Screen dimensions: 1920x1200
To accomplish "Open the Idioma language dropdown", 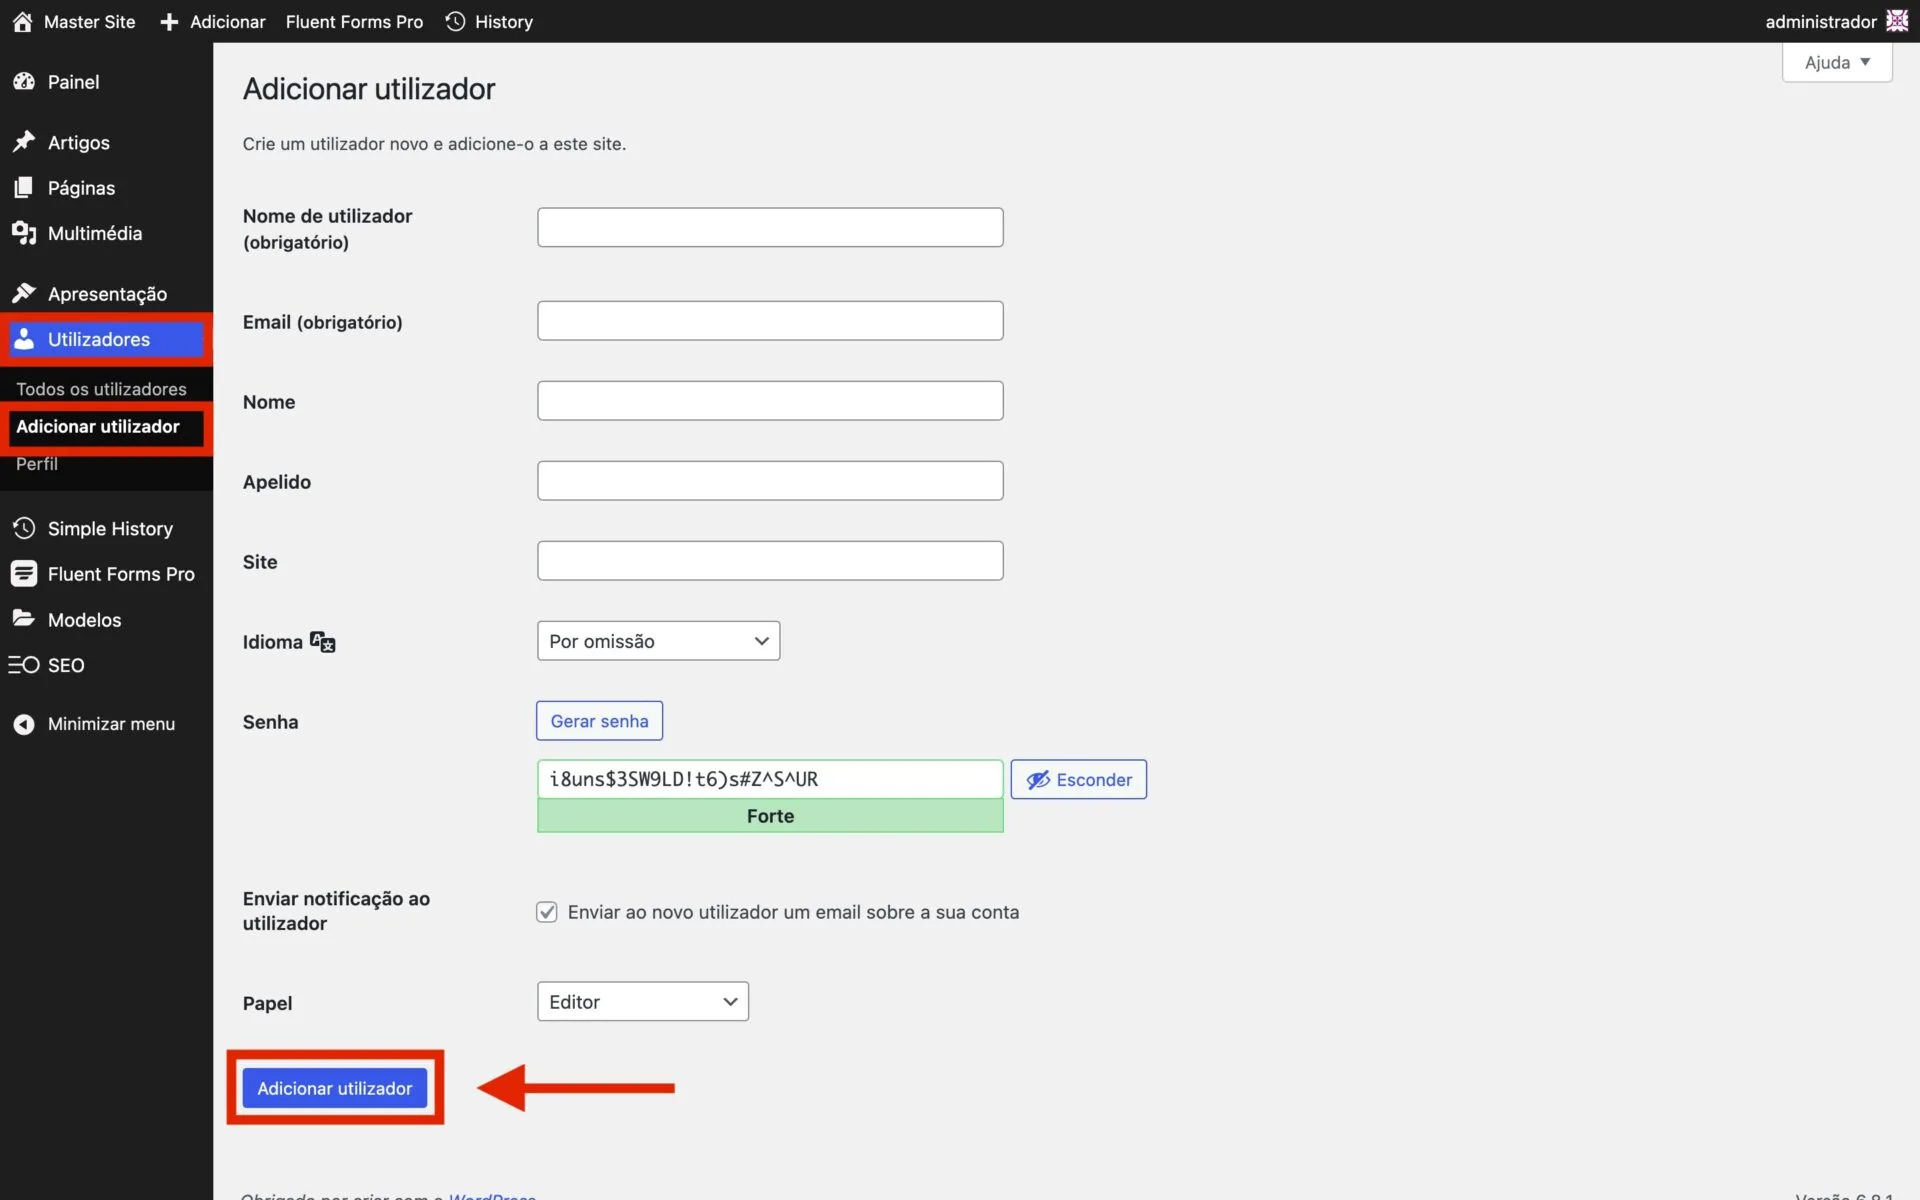I will pos(658,641).
